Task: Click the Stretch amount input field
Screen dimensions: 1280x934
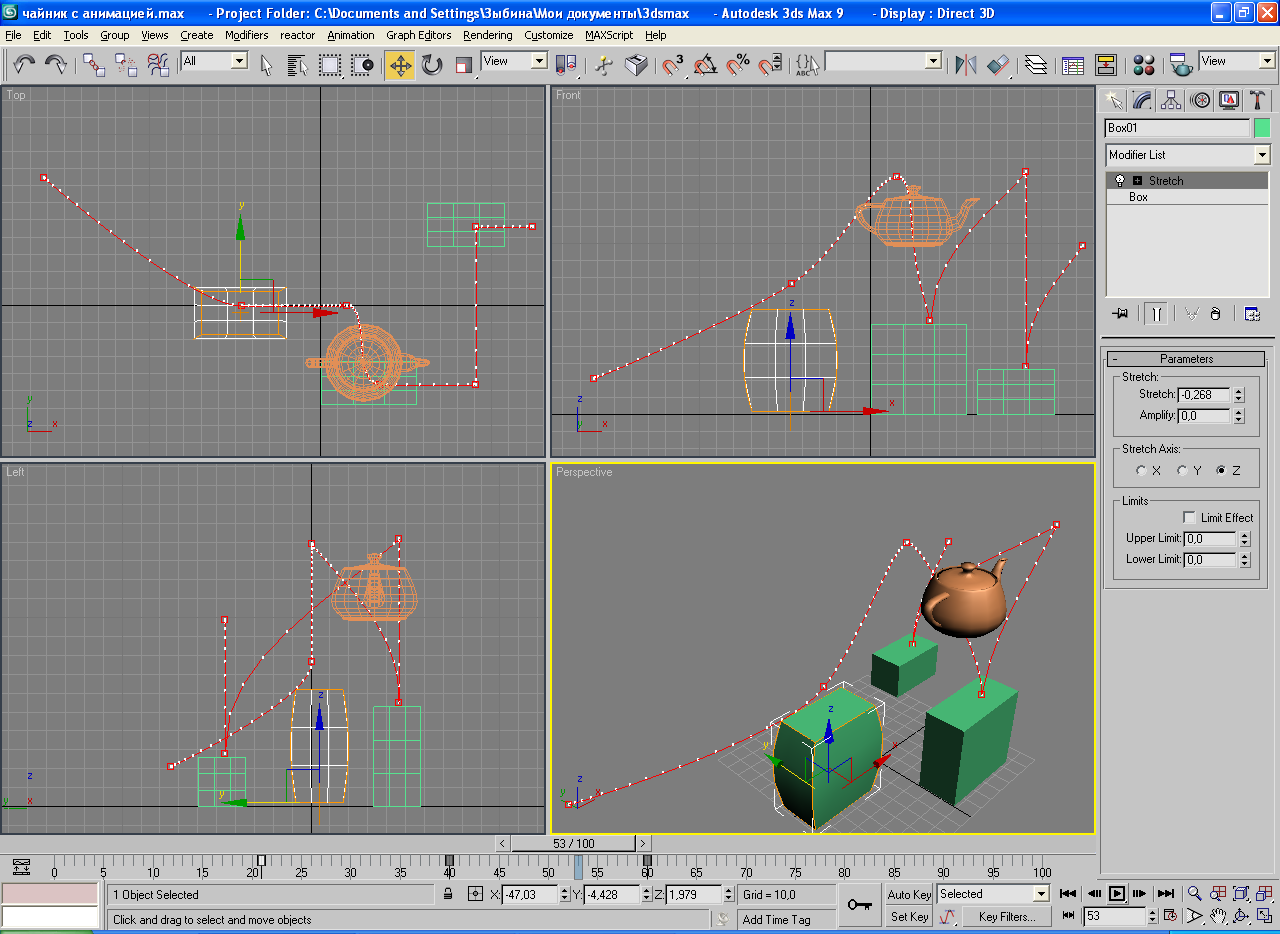Action: (x=1204, y=395)
